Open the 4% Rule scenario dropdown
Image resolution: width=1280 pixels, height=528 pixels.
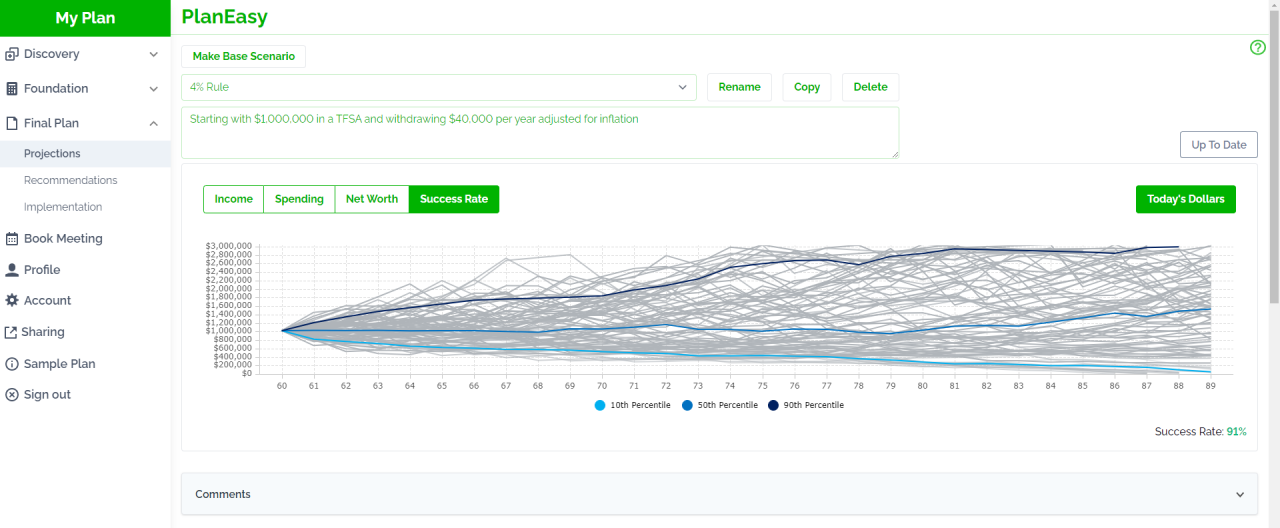pos(439,87)
